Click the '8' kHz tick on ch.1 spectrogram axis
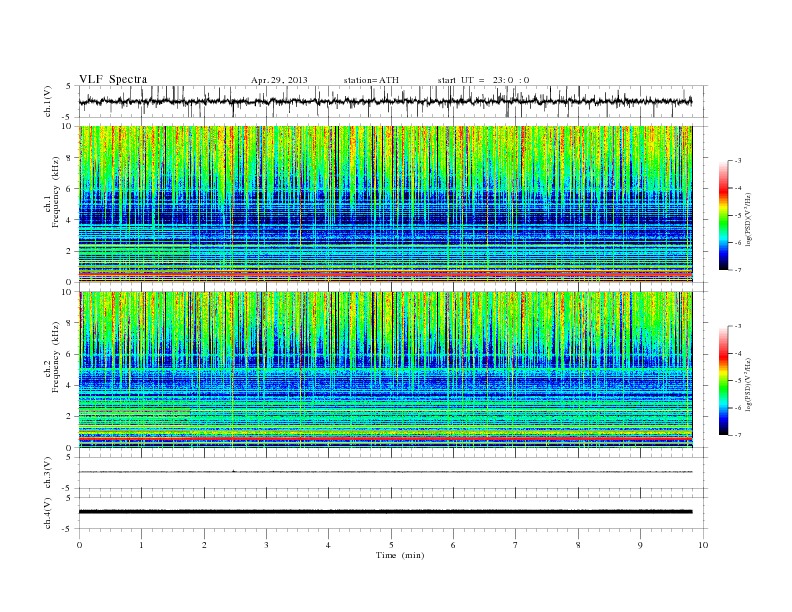Screen dimensions: 792x612 tap(69, 158)
